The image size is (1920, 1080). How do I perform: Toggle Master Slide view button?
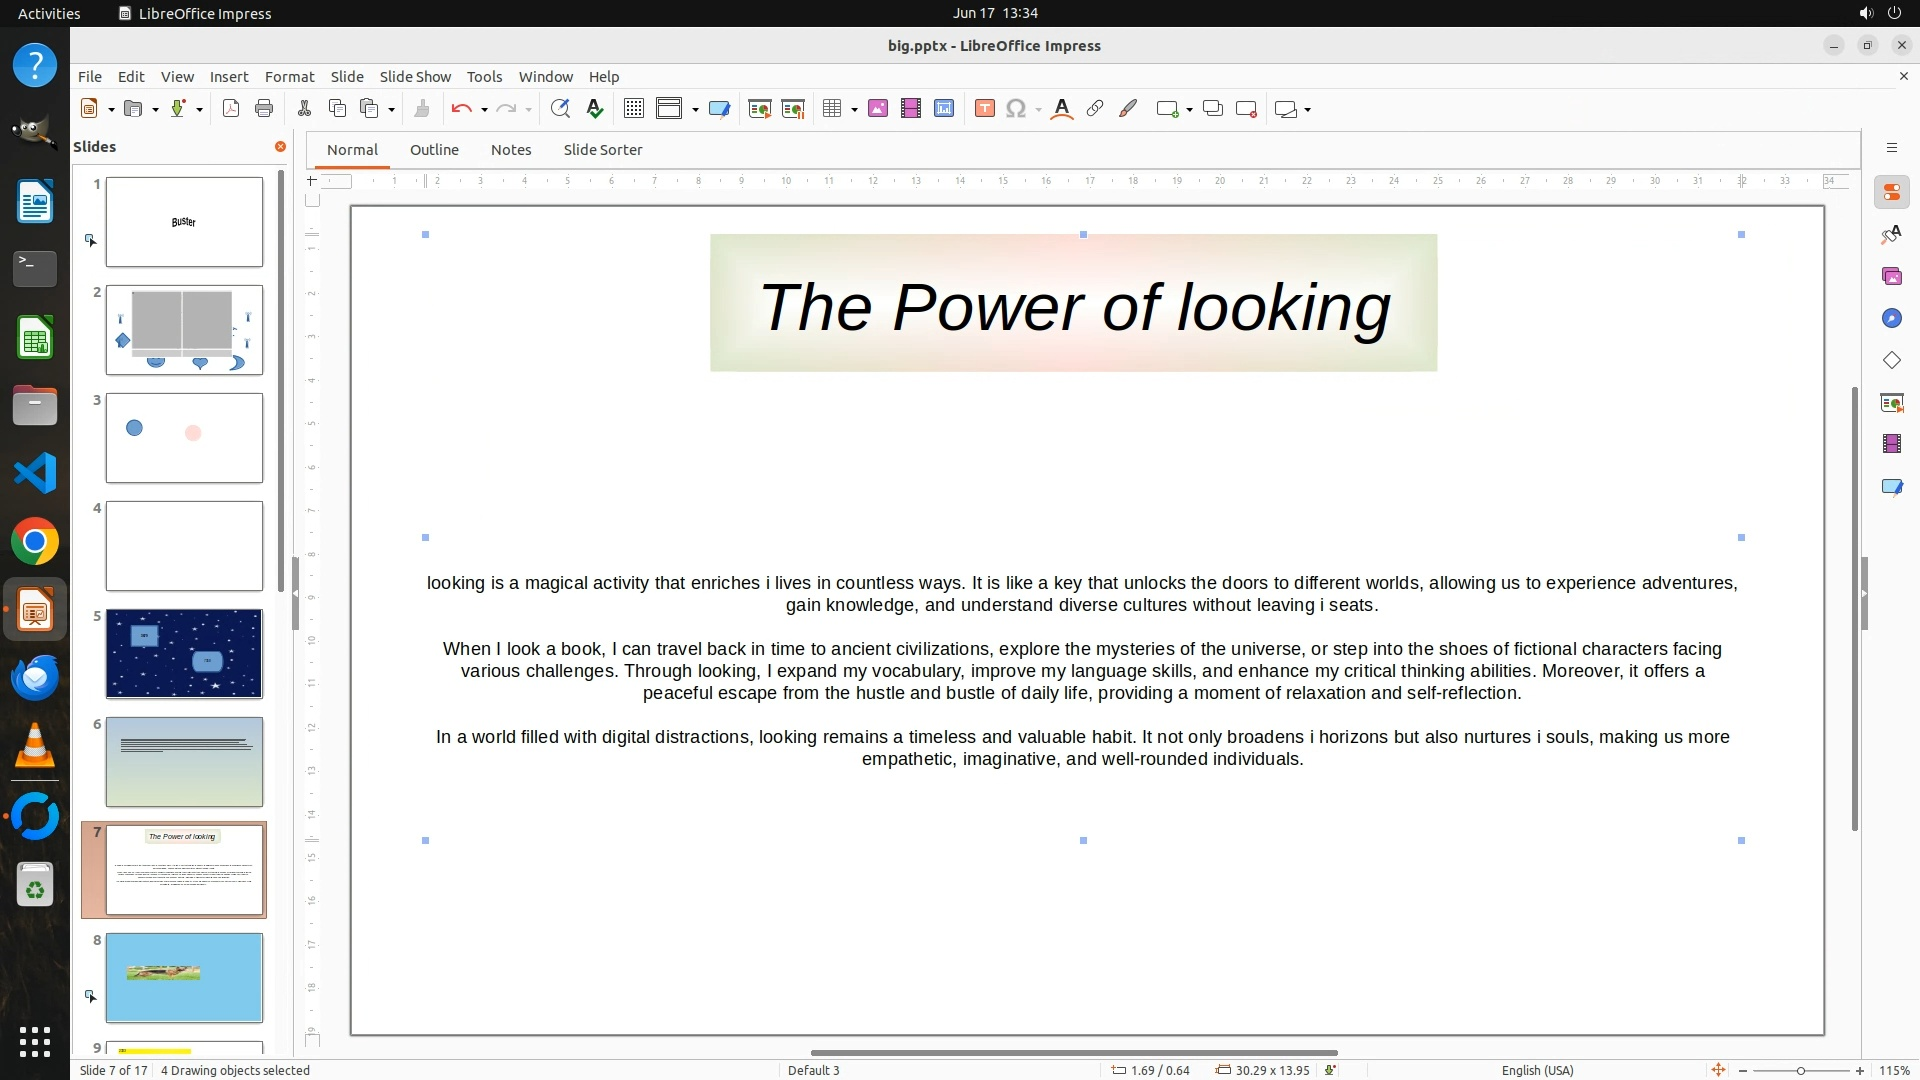[x=719, y=109]
